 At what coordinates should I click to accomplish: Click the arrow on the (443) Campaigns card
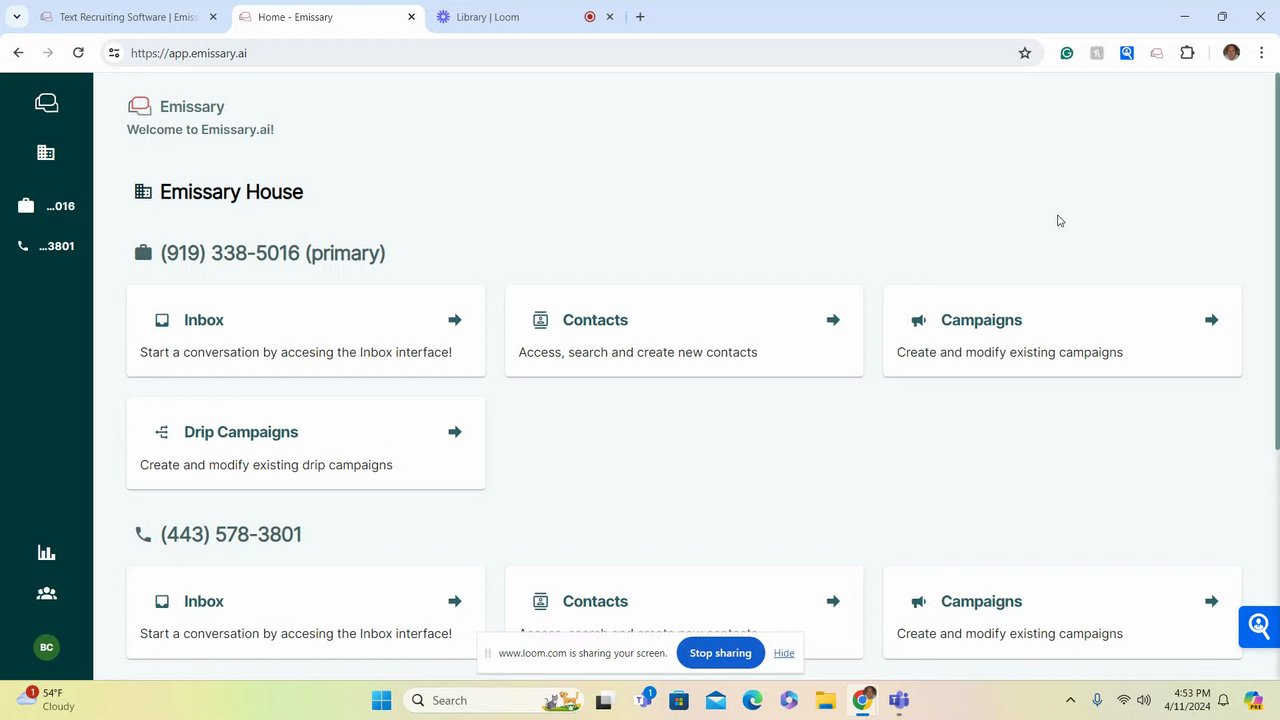click(x=1211, y=601)
